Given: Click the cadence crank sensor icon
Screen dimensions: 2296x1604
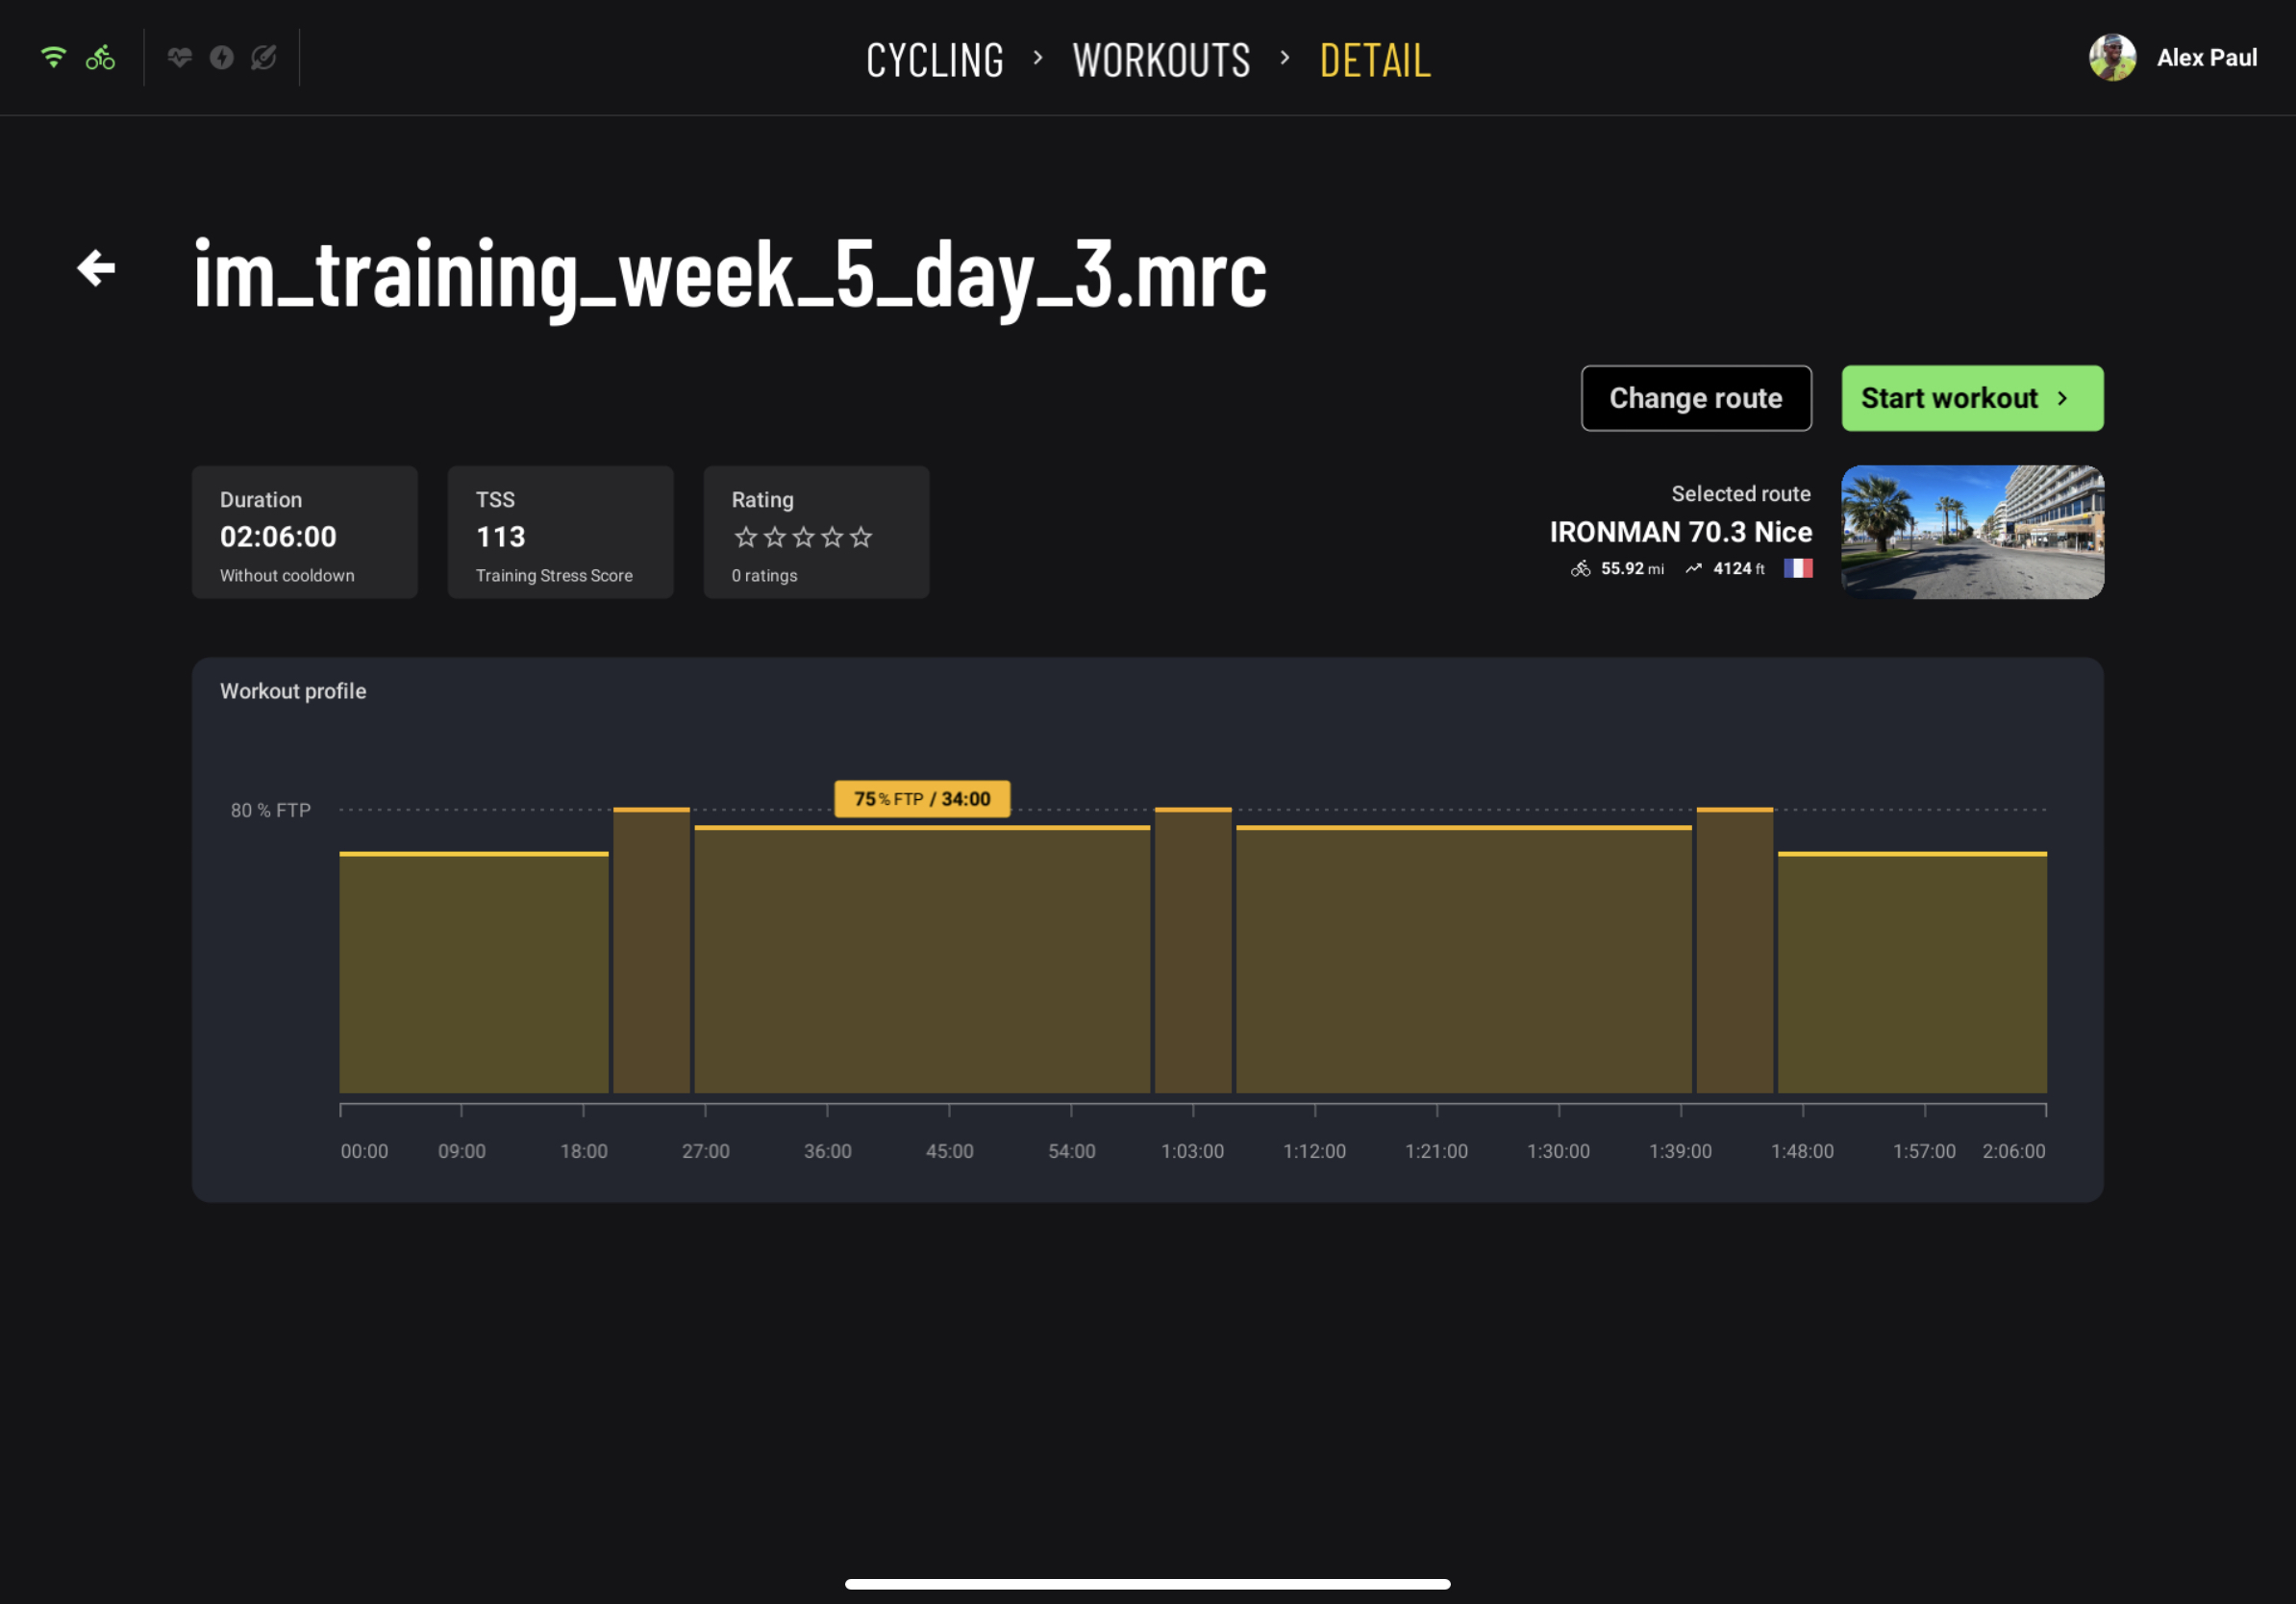Looking at the screenshot, I should [264, 57].
